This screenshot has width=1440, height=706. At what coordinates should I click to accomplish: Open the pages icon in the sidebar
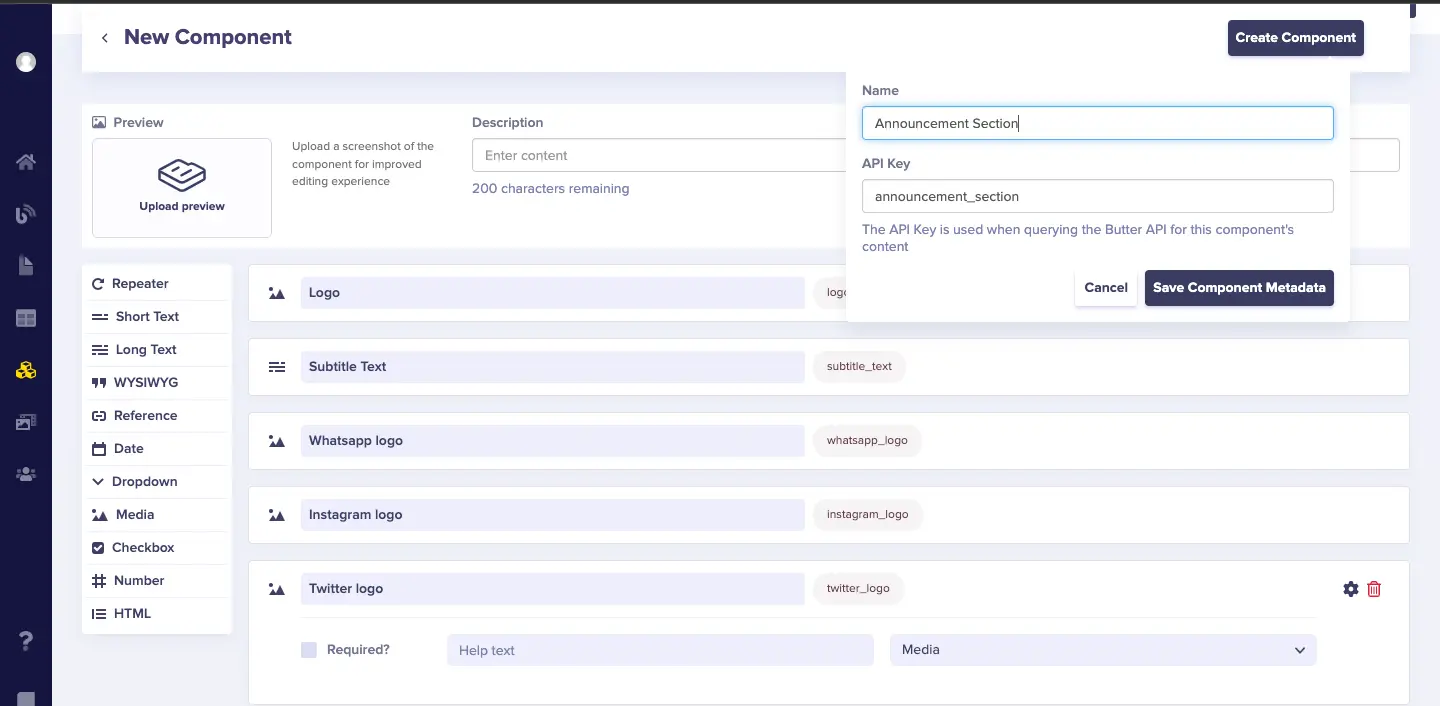tap(26, 266)
